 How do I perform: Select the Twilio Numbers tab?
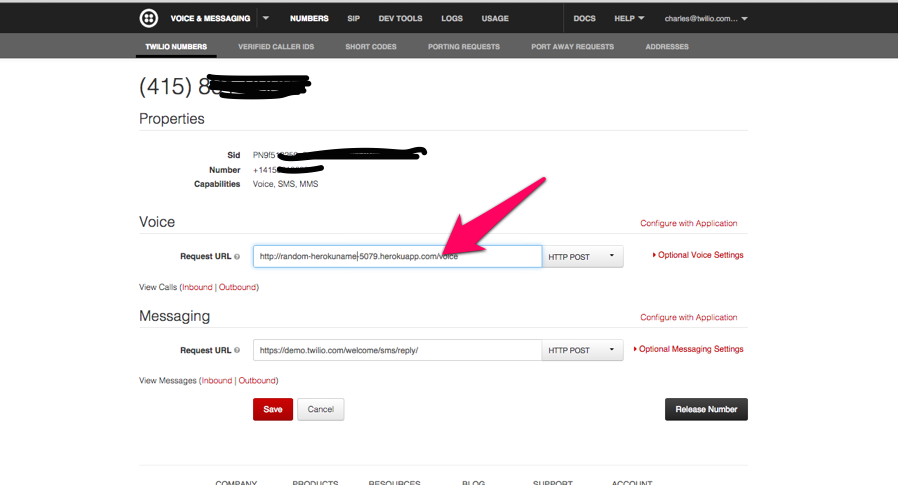click(x=176, y=46)
